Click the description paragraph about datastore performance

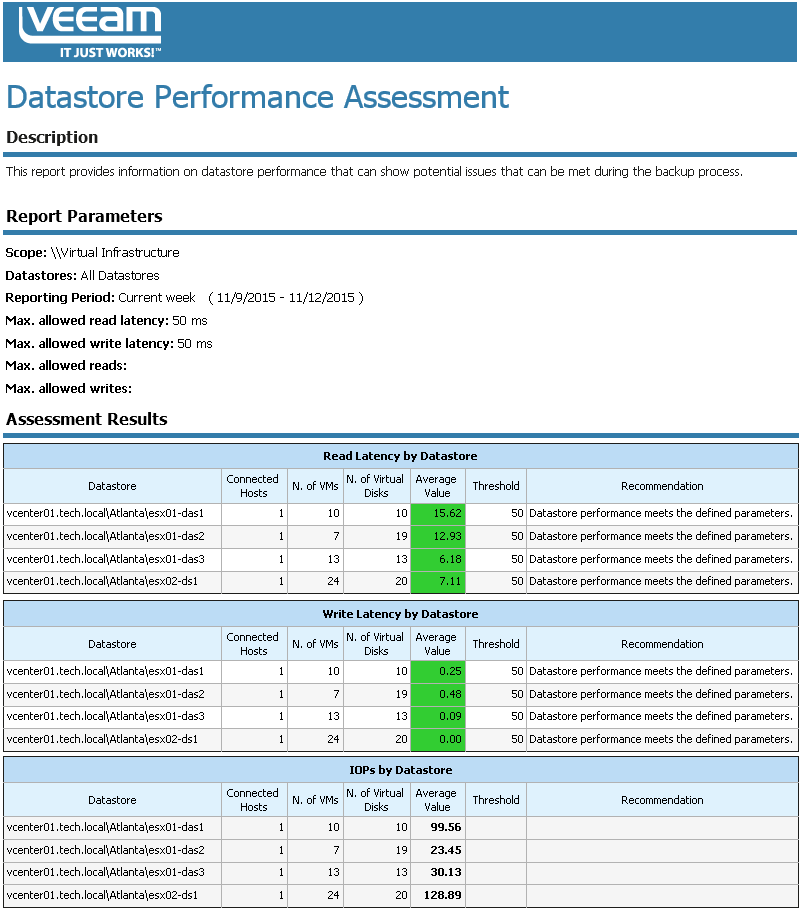point(374,172)
